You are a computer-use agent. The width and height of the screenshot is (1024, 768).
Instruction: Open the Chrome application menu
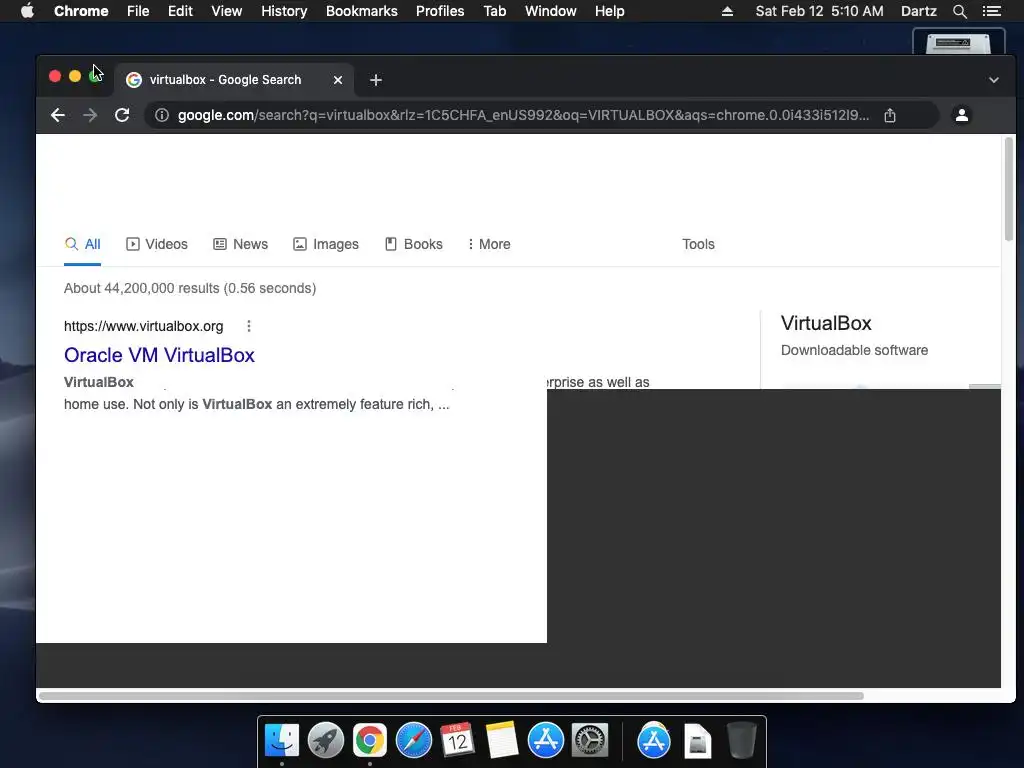click(81, 11)
